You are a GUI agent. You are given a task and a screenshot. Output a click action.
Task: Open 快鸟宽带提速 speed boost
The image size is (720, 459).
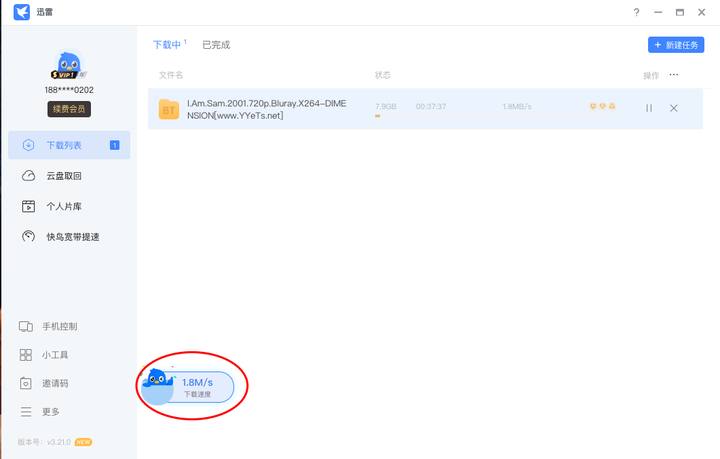tap(72, 237)
